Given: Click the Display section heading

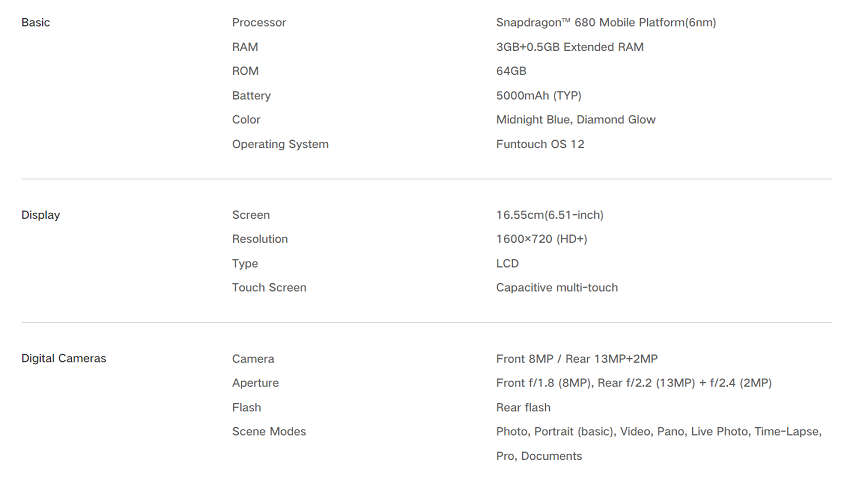Looking at the screenshot, I should [41, 215].
